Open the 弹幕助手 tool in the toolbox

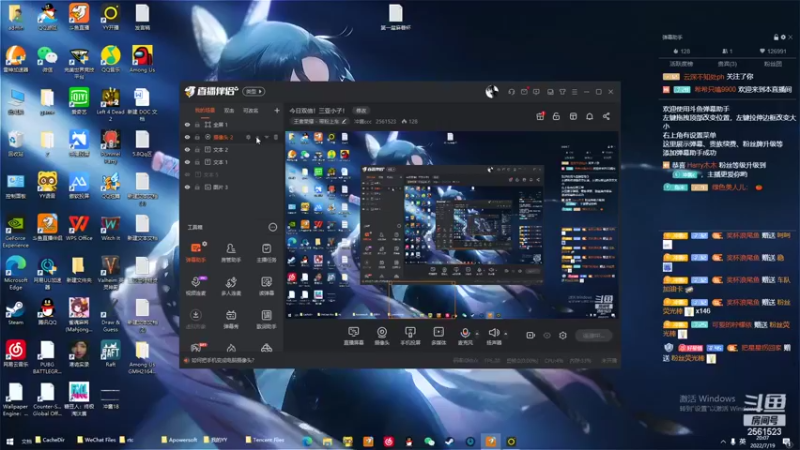[196, 253]
